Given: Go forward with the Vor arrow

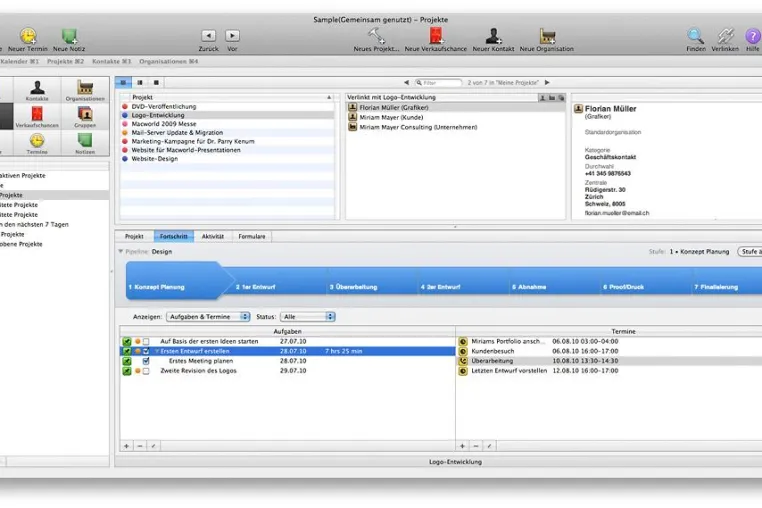Looking at the screenshot, I should tap(232, 35).
